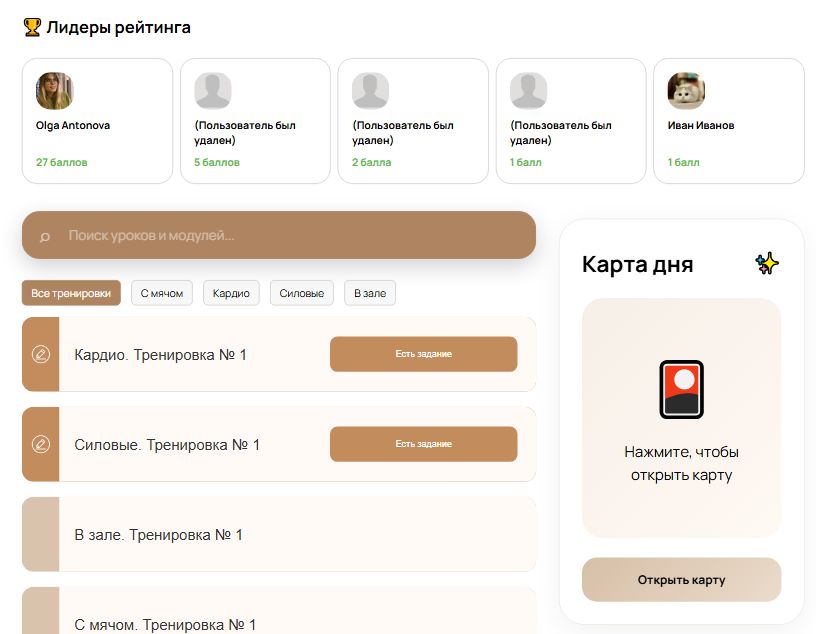This screenshot has height=634, width=816.
Task: Click the left color strip of В зале workout
Action: coord(41,534)
